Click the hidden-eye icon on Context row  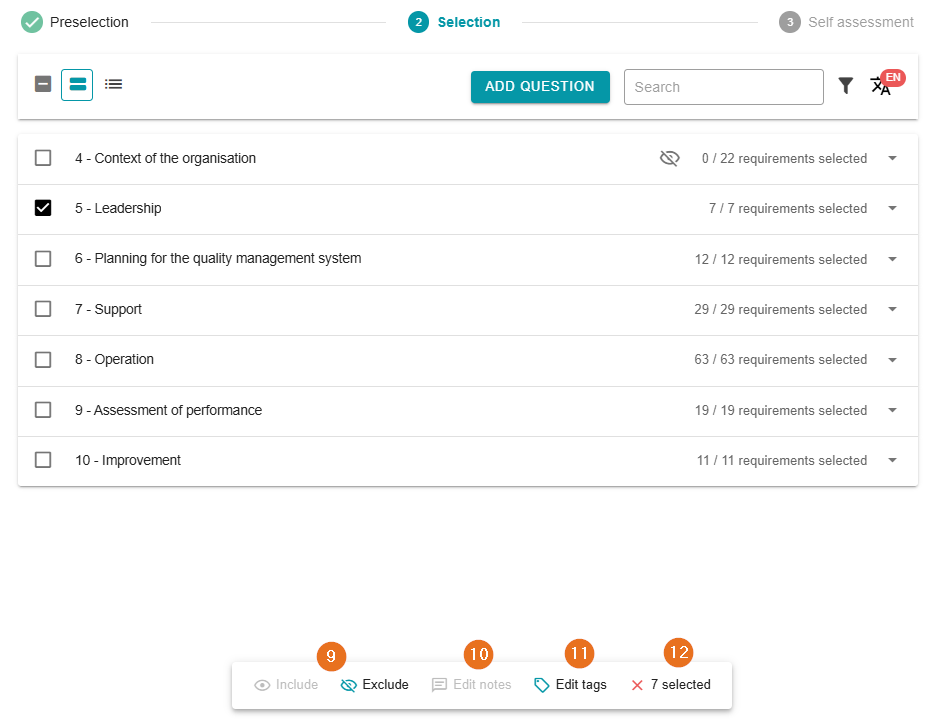coord(670,158)
